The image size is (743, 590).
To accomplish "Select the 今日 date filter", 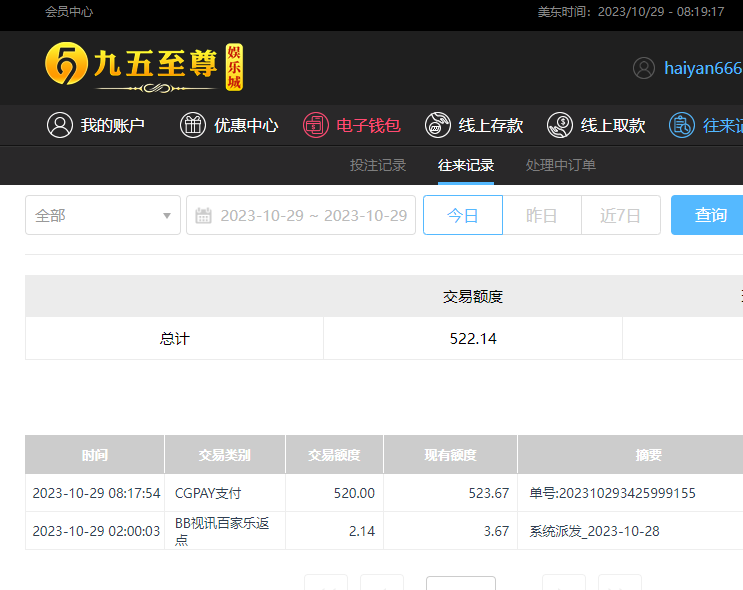I will click(x=462, y=215).
